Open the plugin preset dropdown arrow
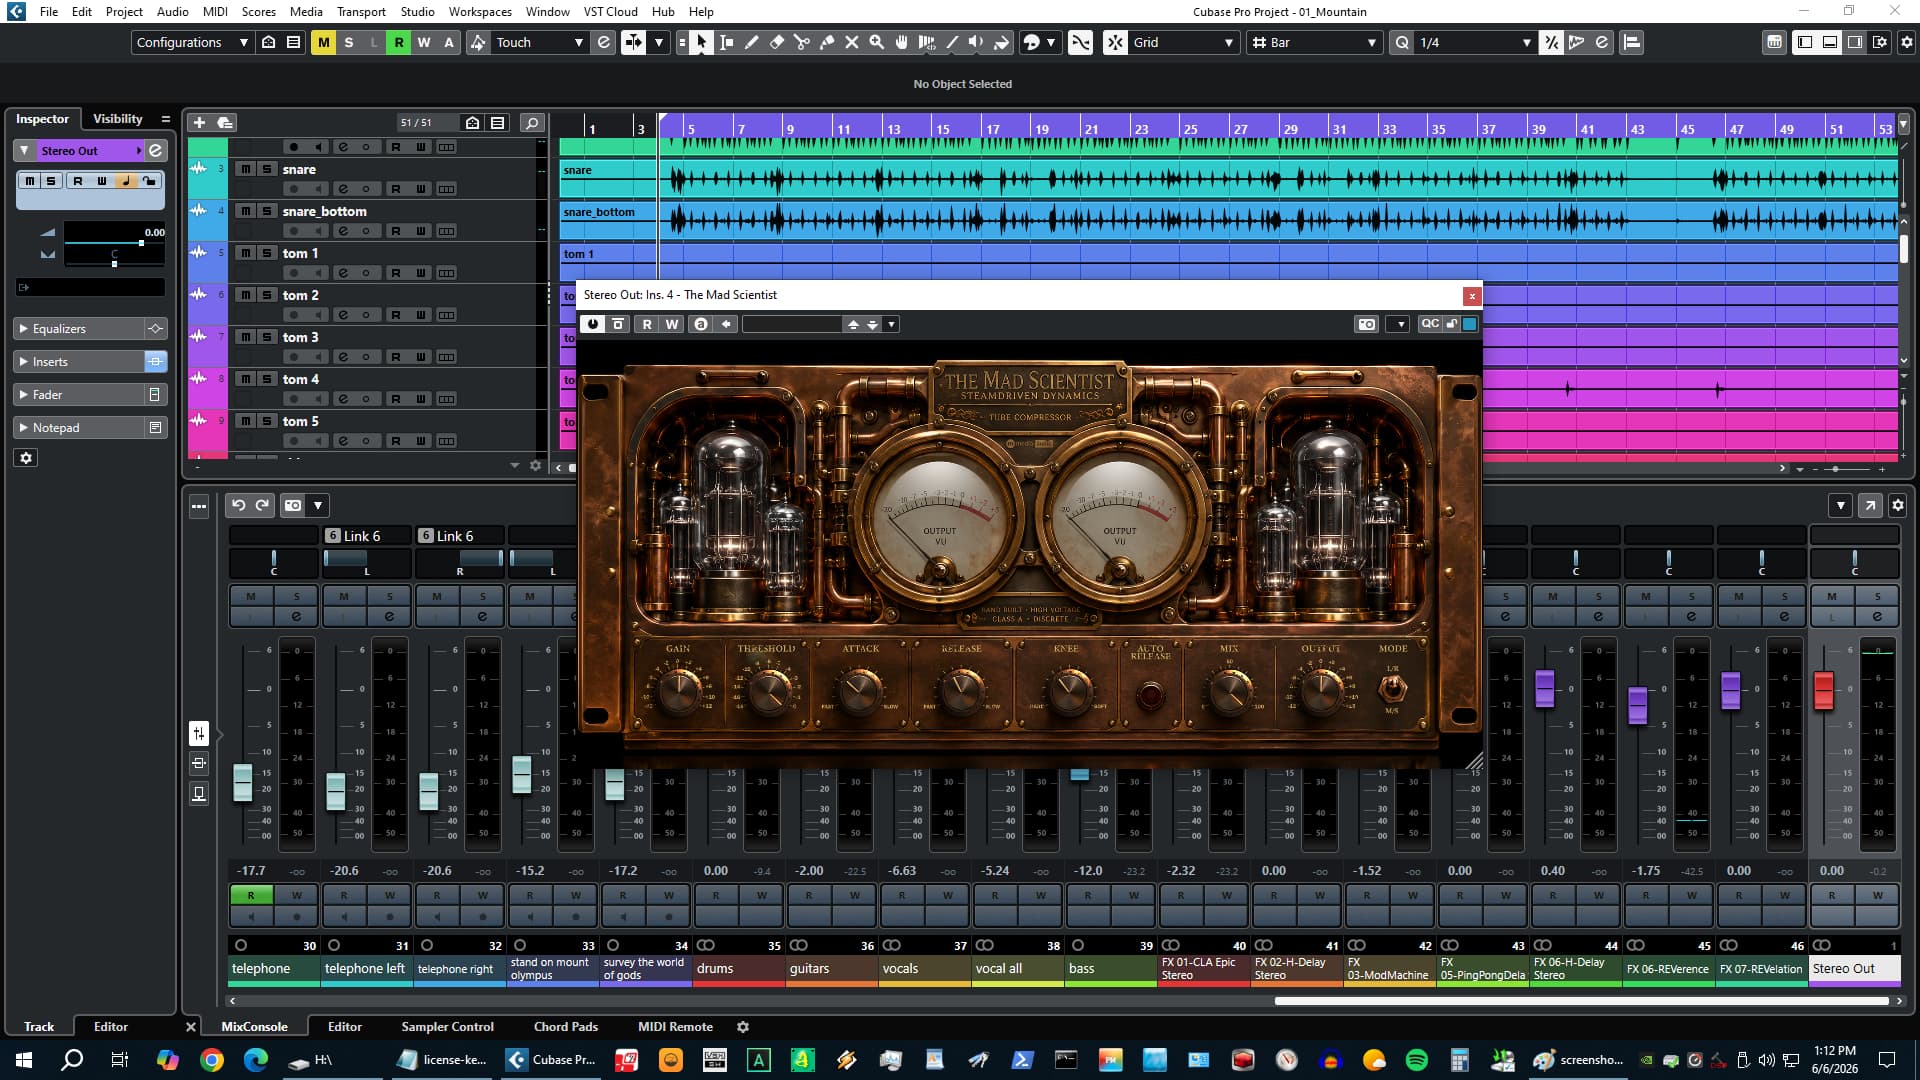 click(x=891, y=324)
